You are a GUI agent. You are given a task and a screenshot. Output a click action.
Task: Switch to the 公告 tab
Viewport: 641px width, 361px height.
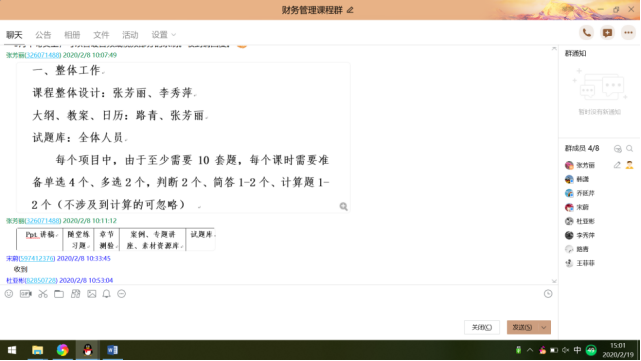(43, 35)
